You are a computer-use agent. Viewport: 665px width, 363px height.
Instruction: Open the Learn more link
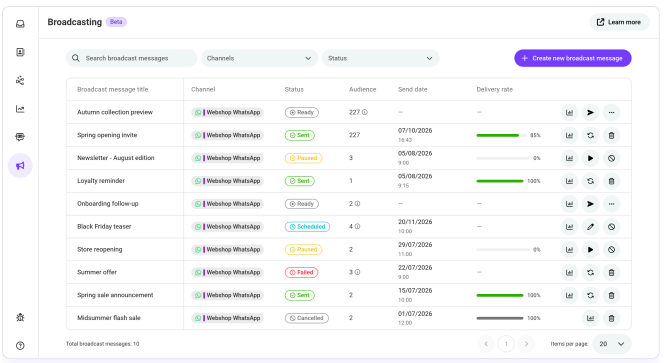pos(619,22)
